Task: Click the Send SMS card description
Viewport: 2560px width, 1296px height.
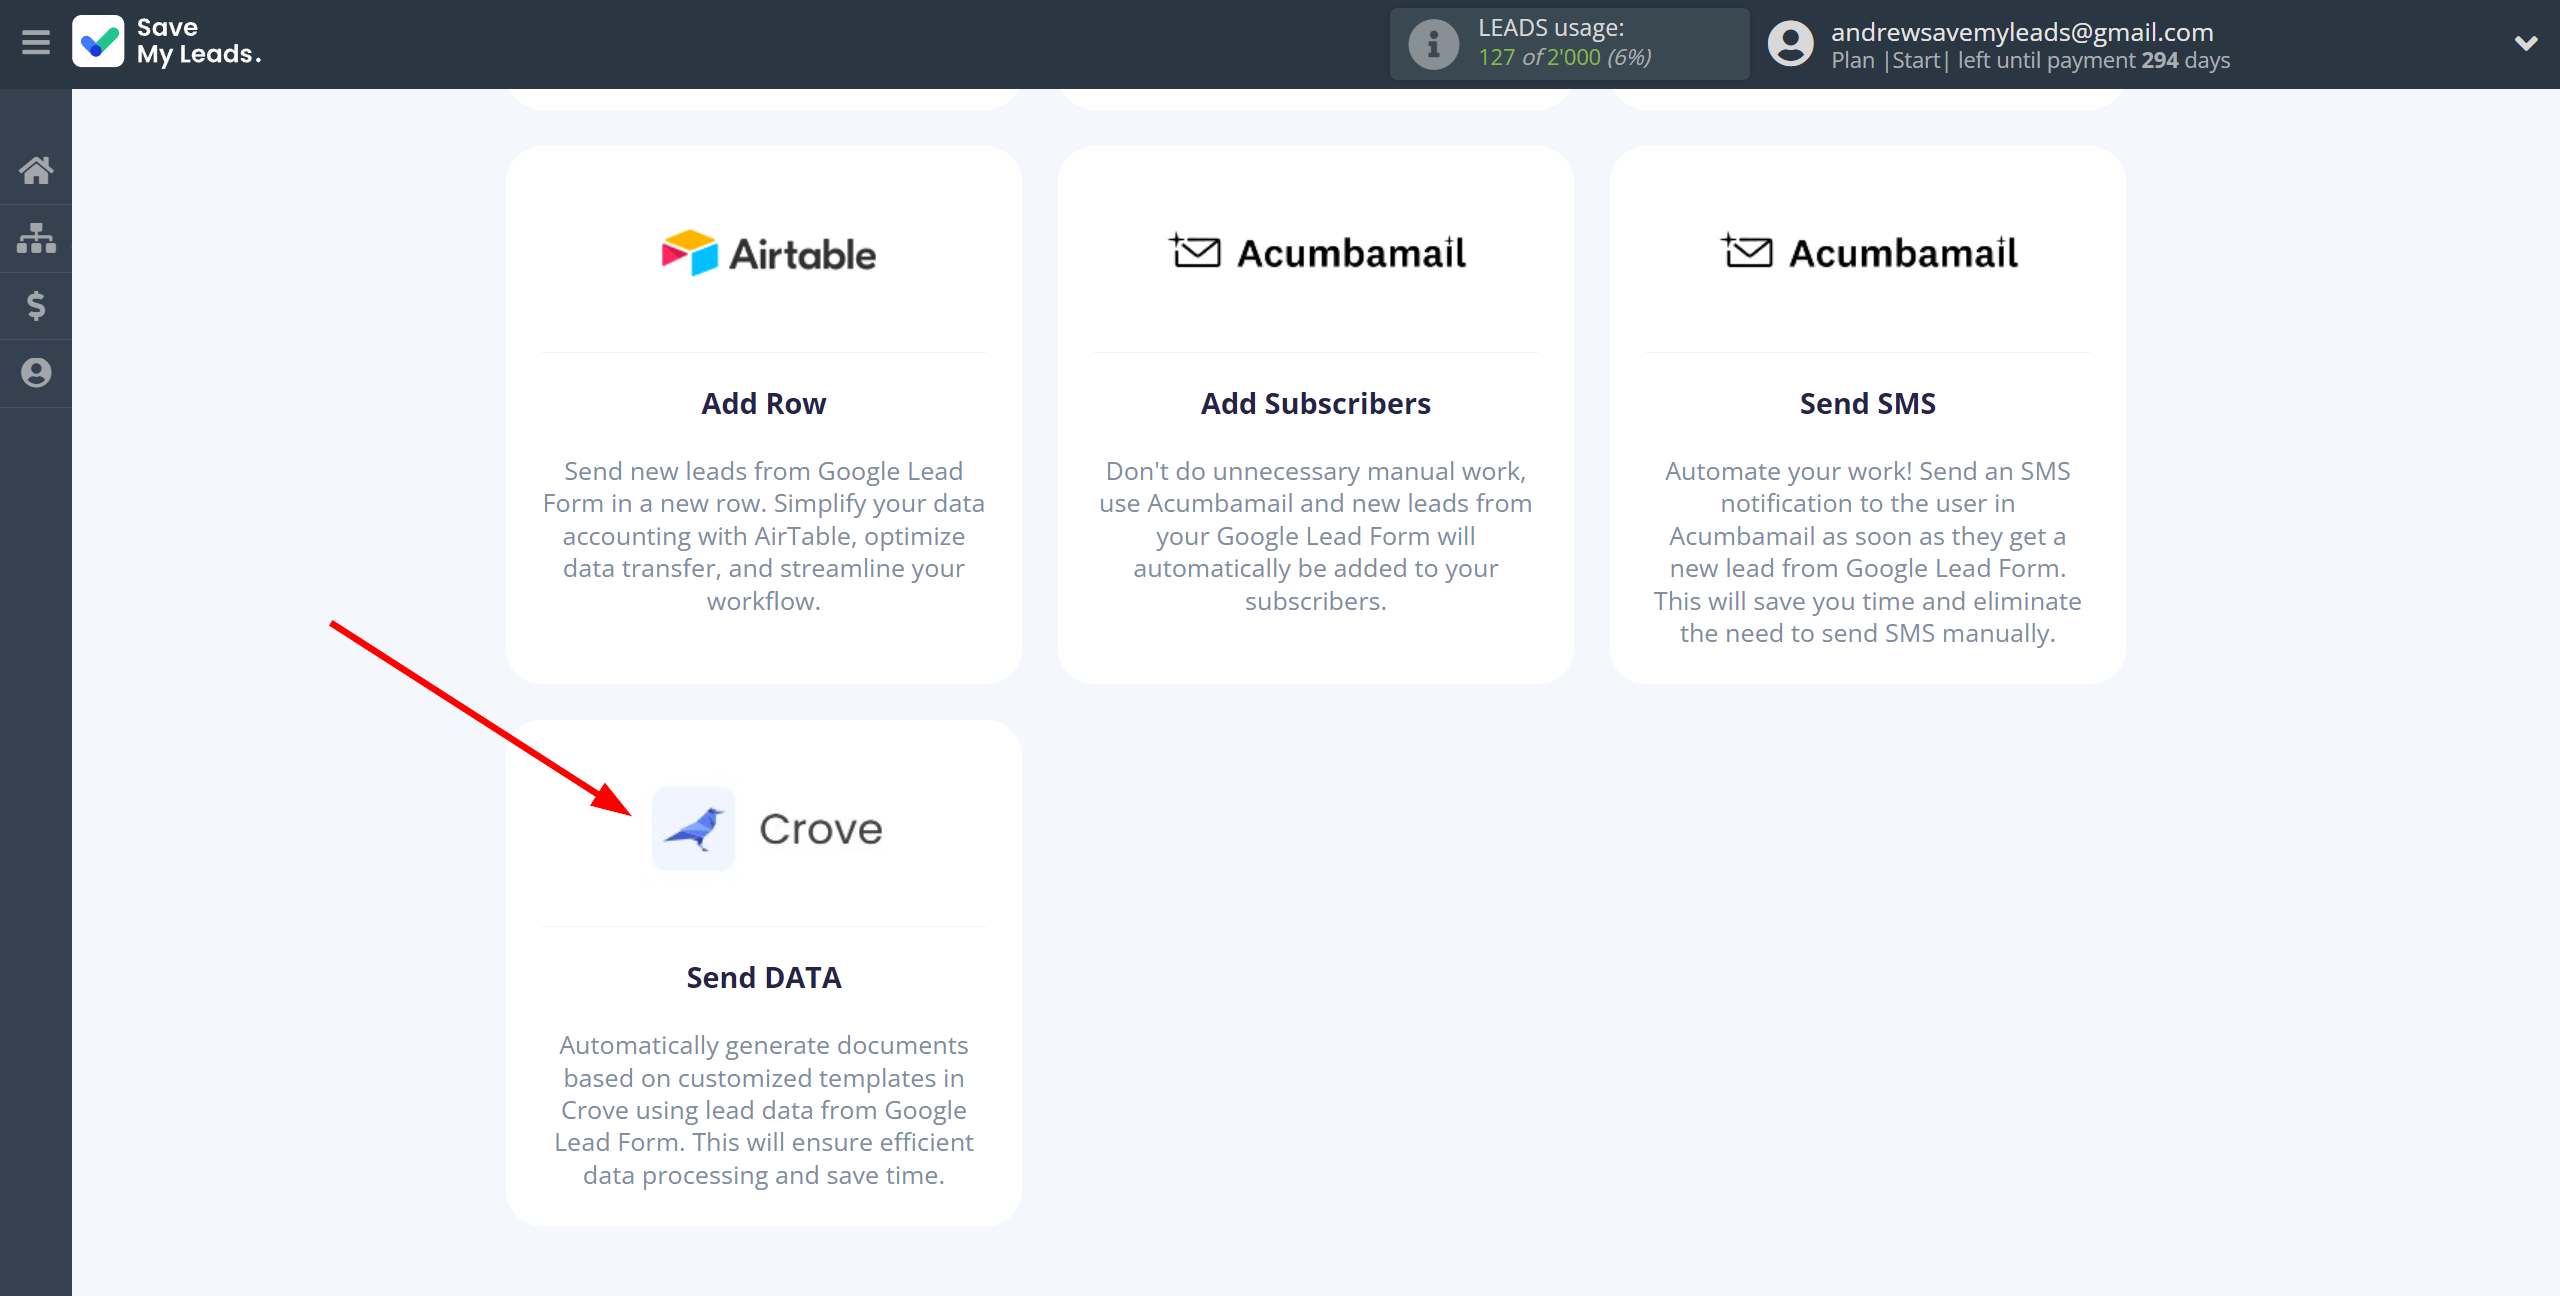Action: (x=1868, y=552)
